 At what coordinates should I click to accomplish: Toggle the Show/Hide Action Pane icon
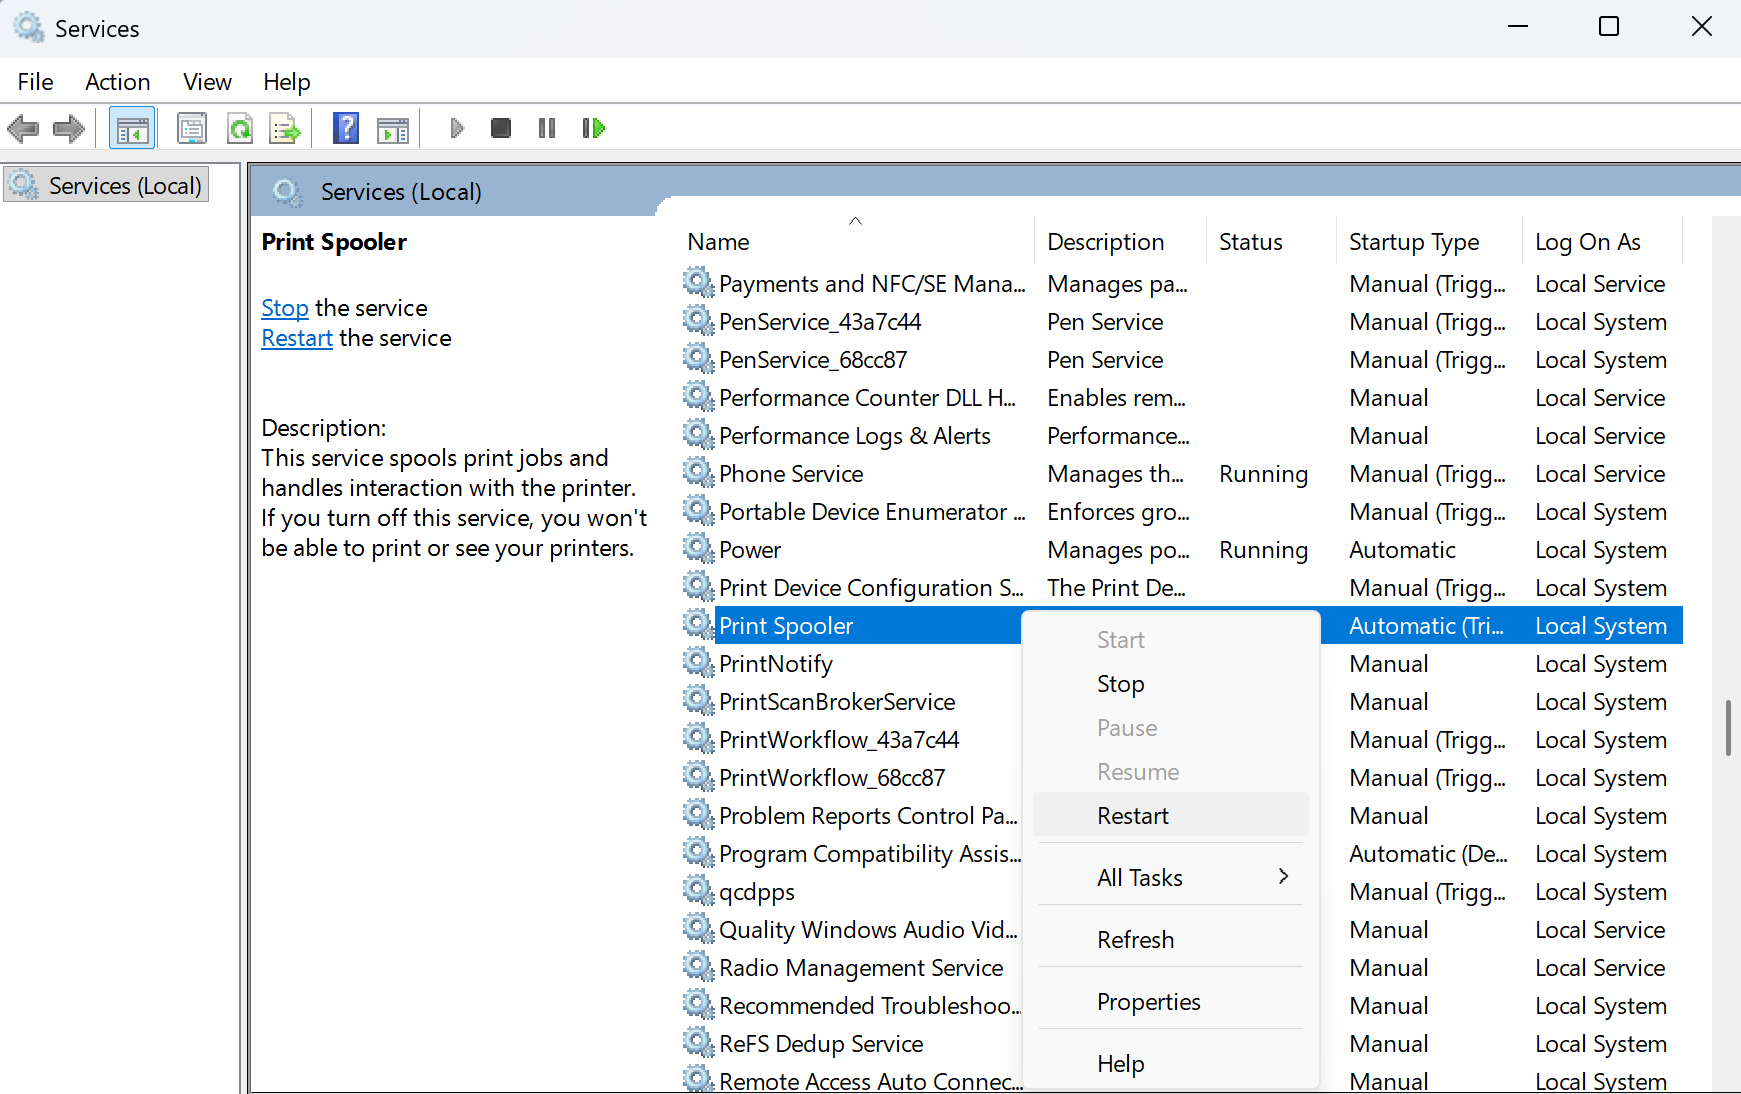coord(393,128)
